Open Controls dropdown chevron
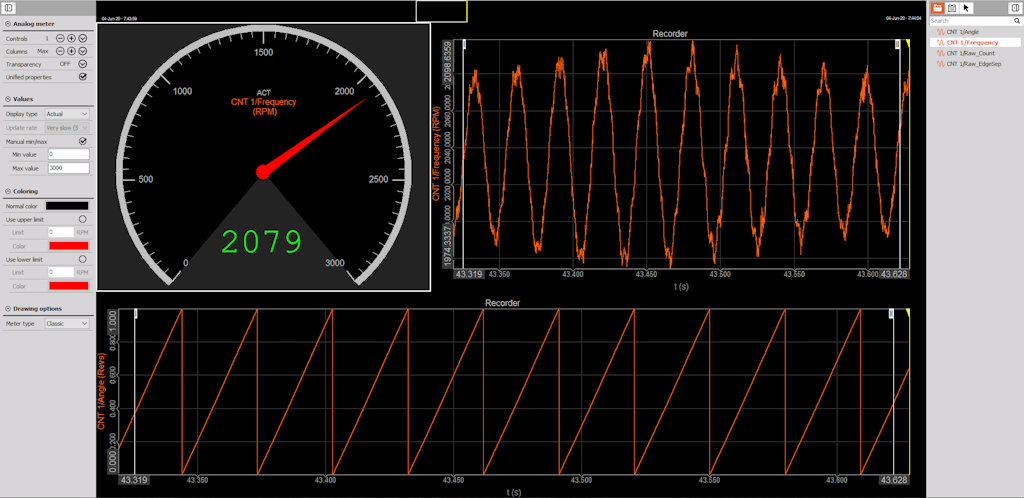 pyautogui.click(x=83, y=39)
